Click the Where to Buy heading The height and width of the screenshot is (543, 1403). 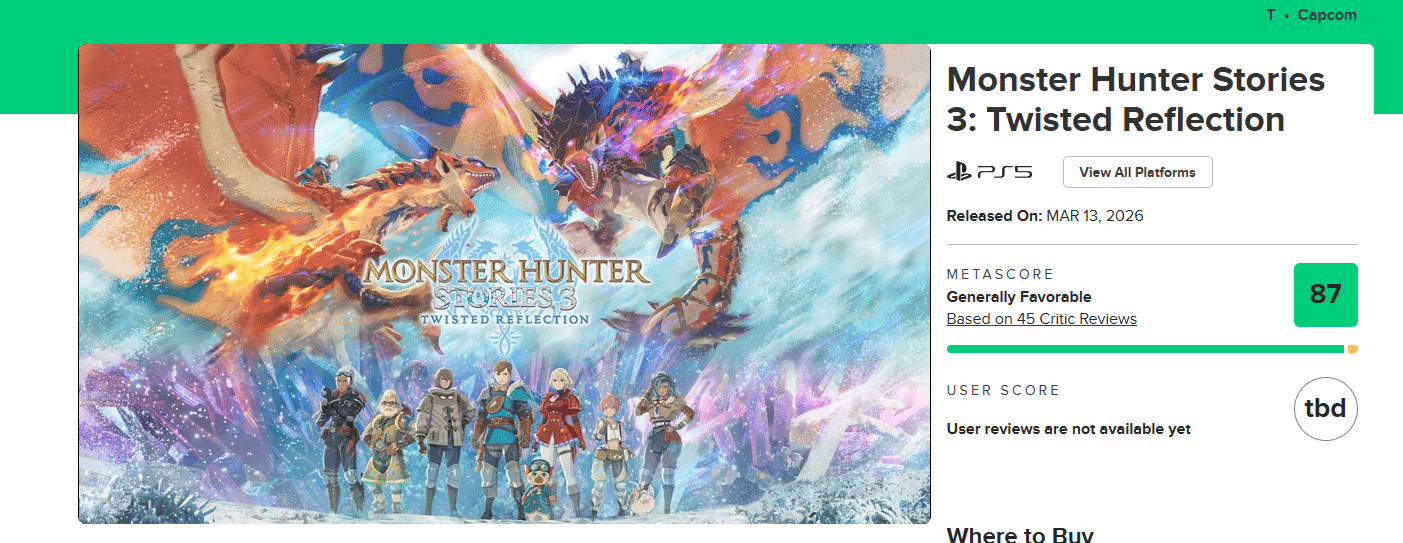tap(1019, 535)
